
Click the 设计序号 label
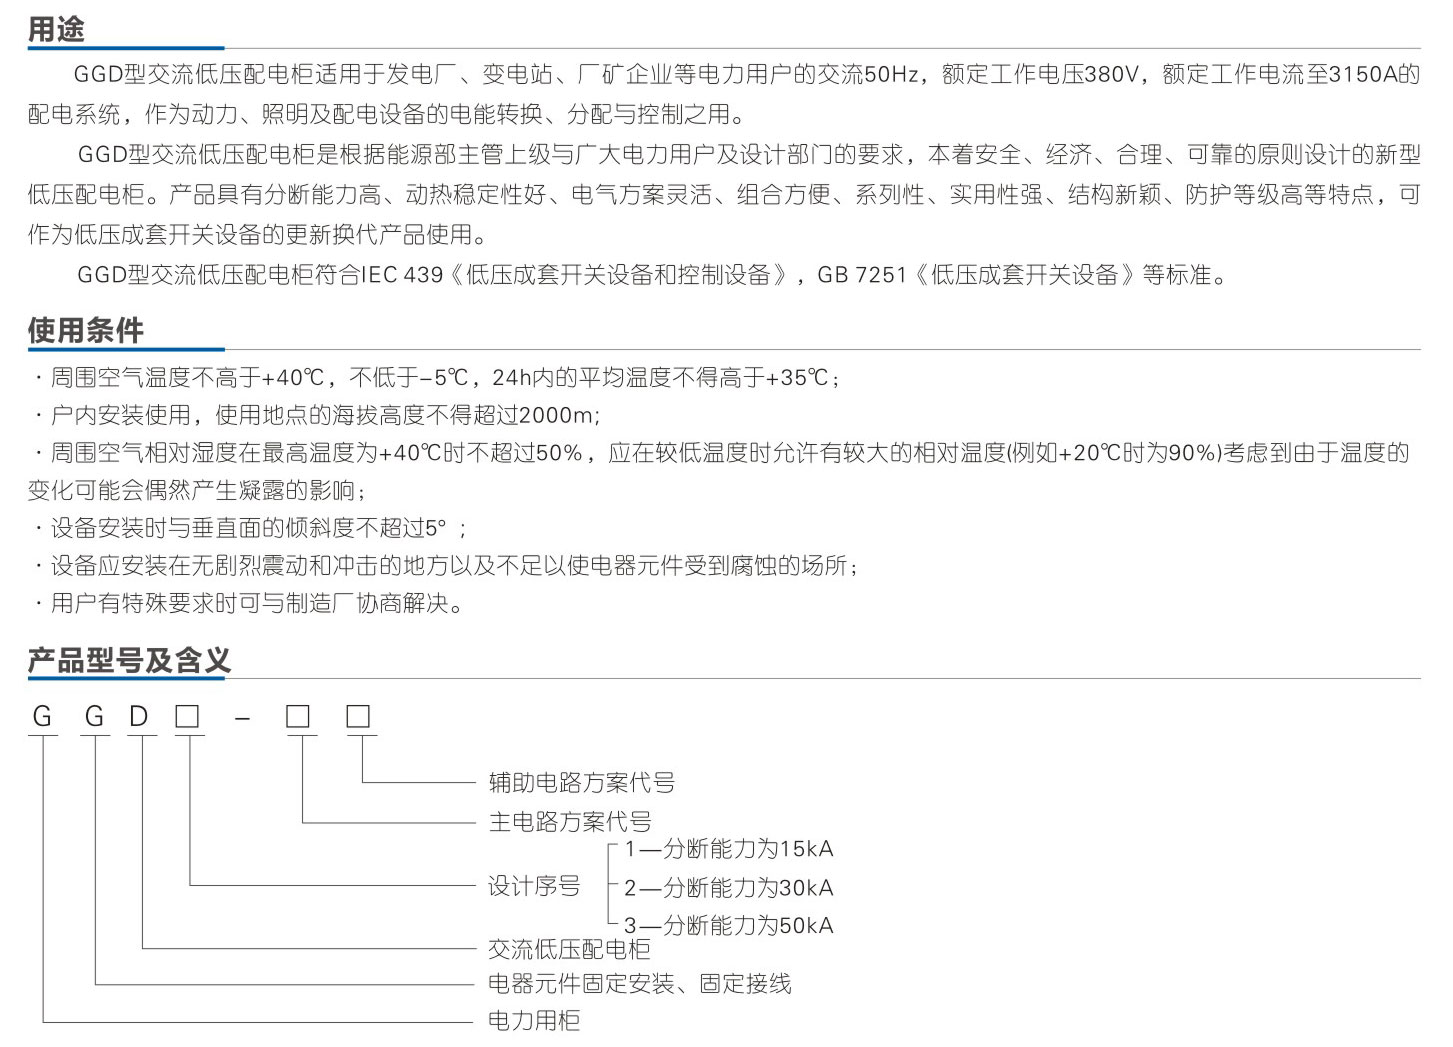pos(534,886)
